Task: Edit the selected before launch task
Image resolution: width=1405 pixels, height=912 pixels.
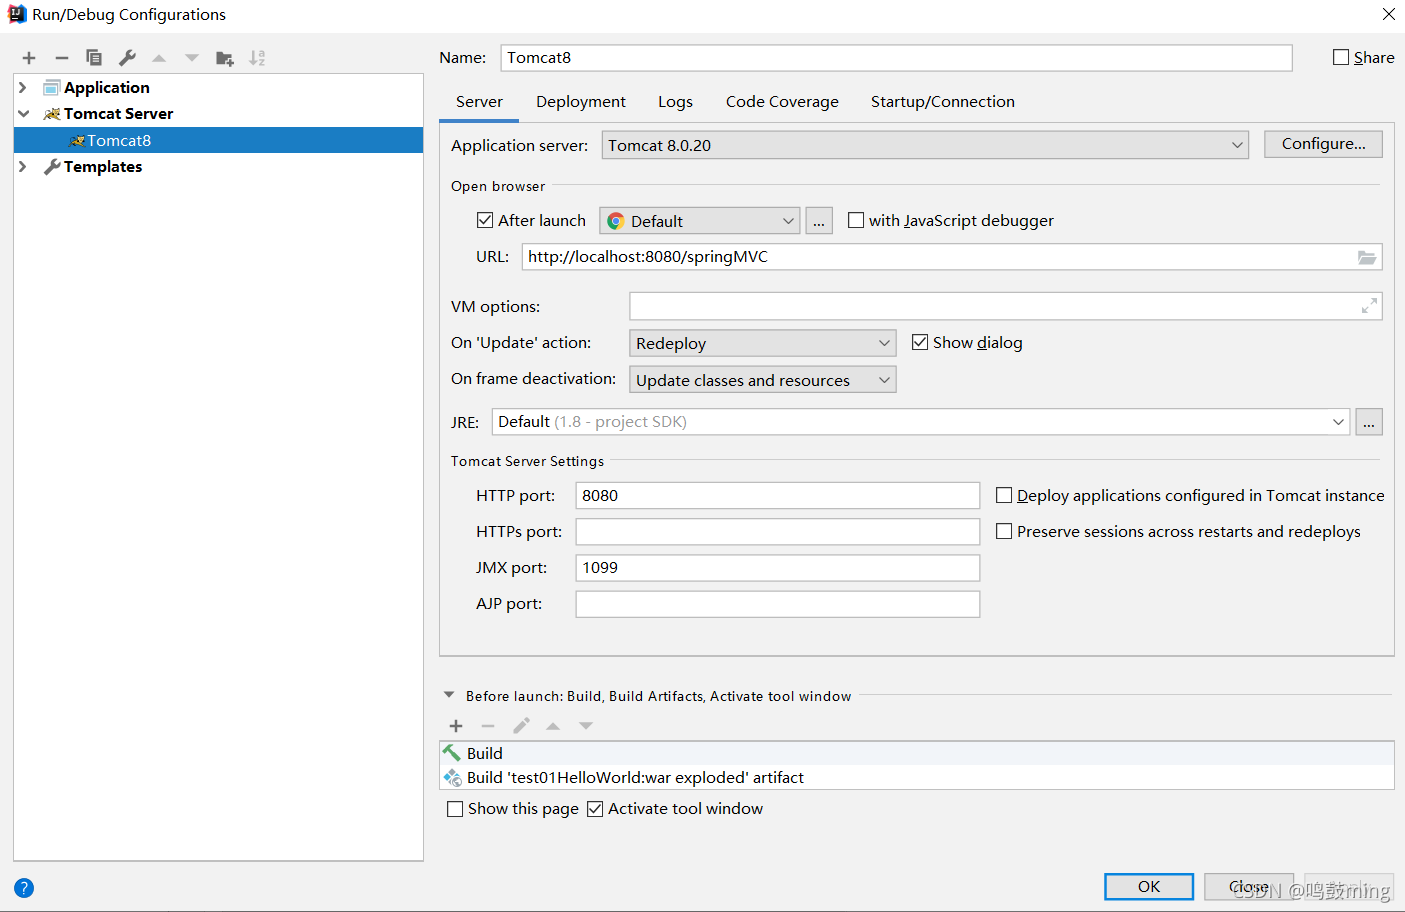Action: coord(521,726)
